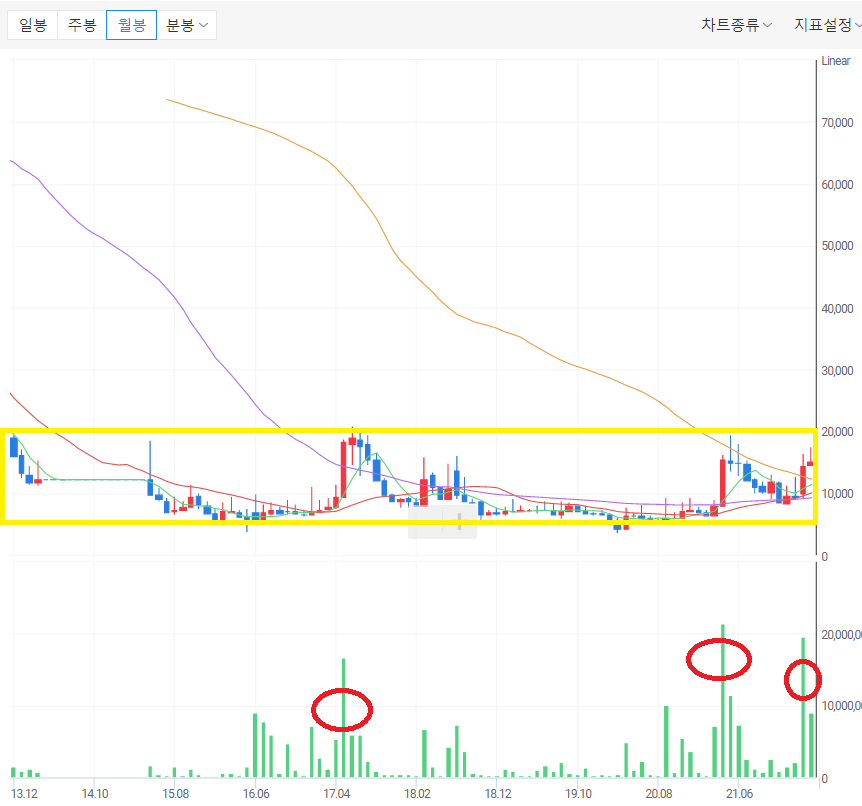Viewport: 862px width, 806px height.
Task: Click the 18.02 date axis label
Action: 417,794
